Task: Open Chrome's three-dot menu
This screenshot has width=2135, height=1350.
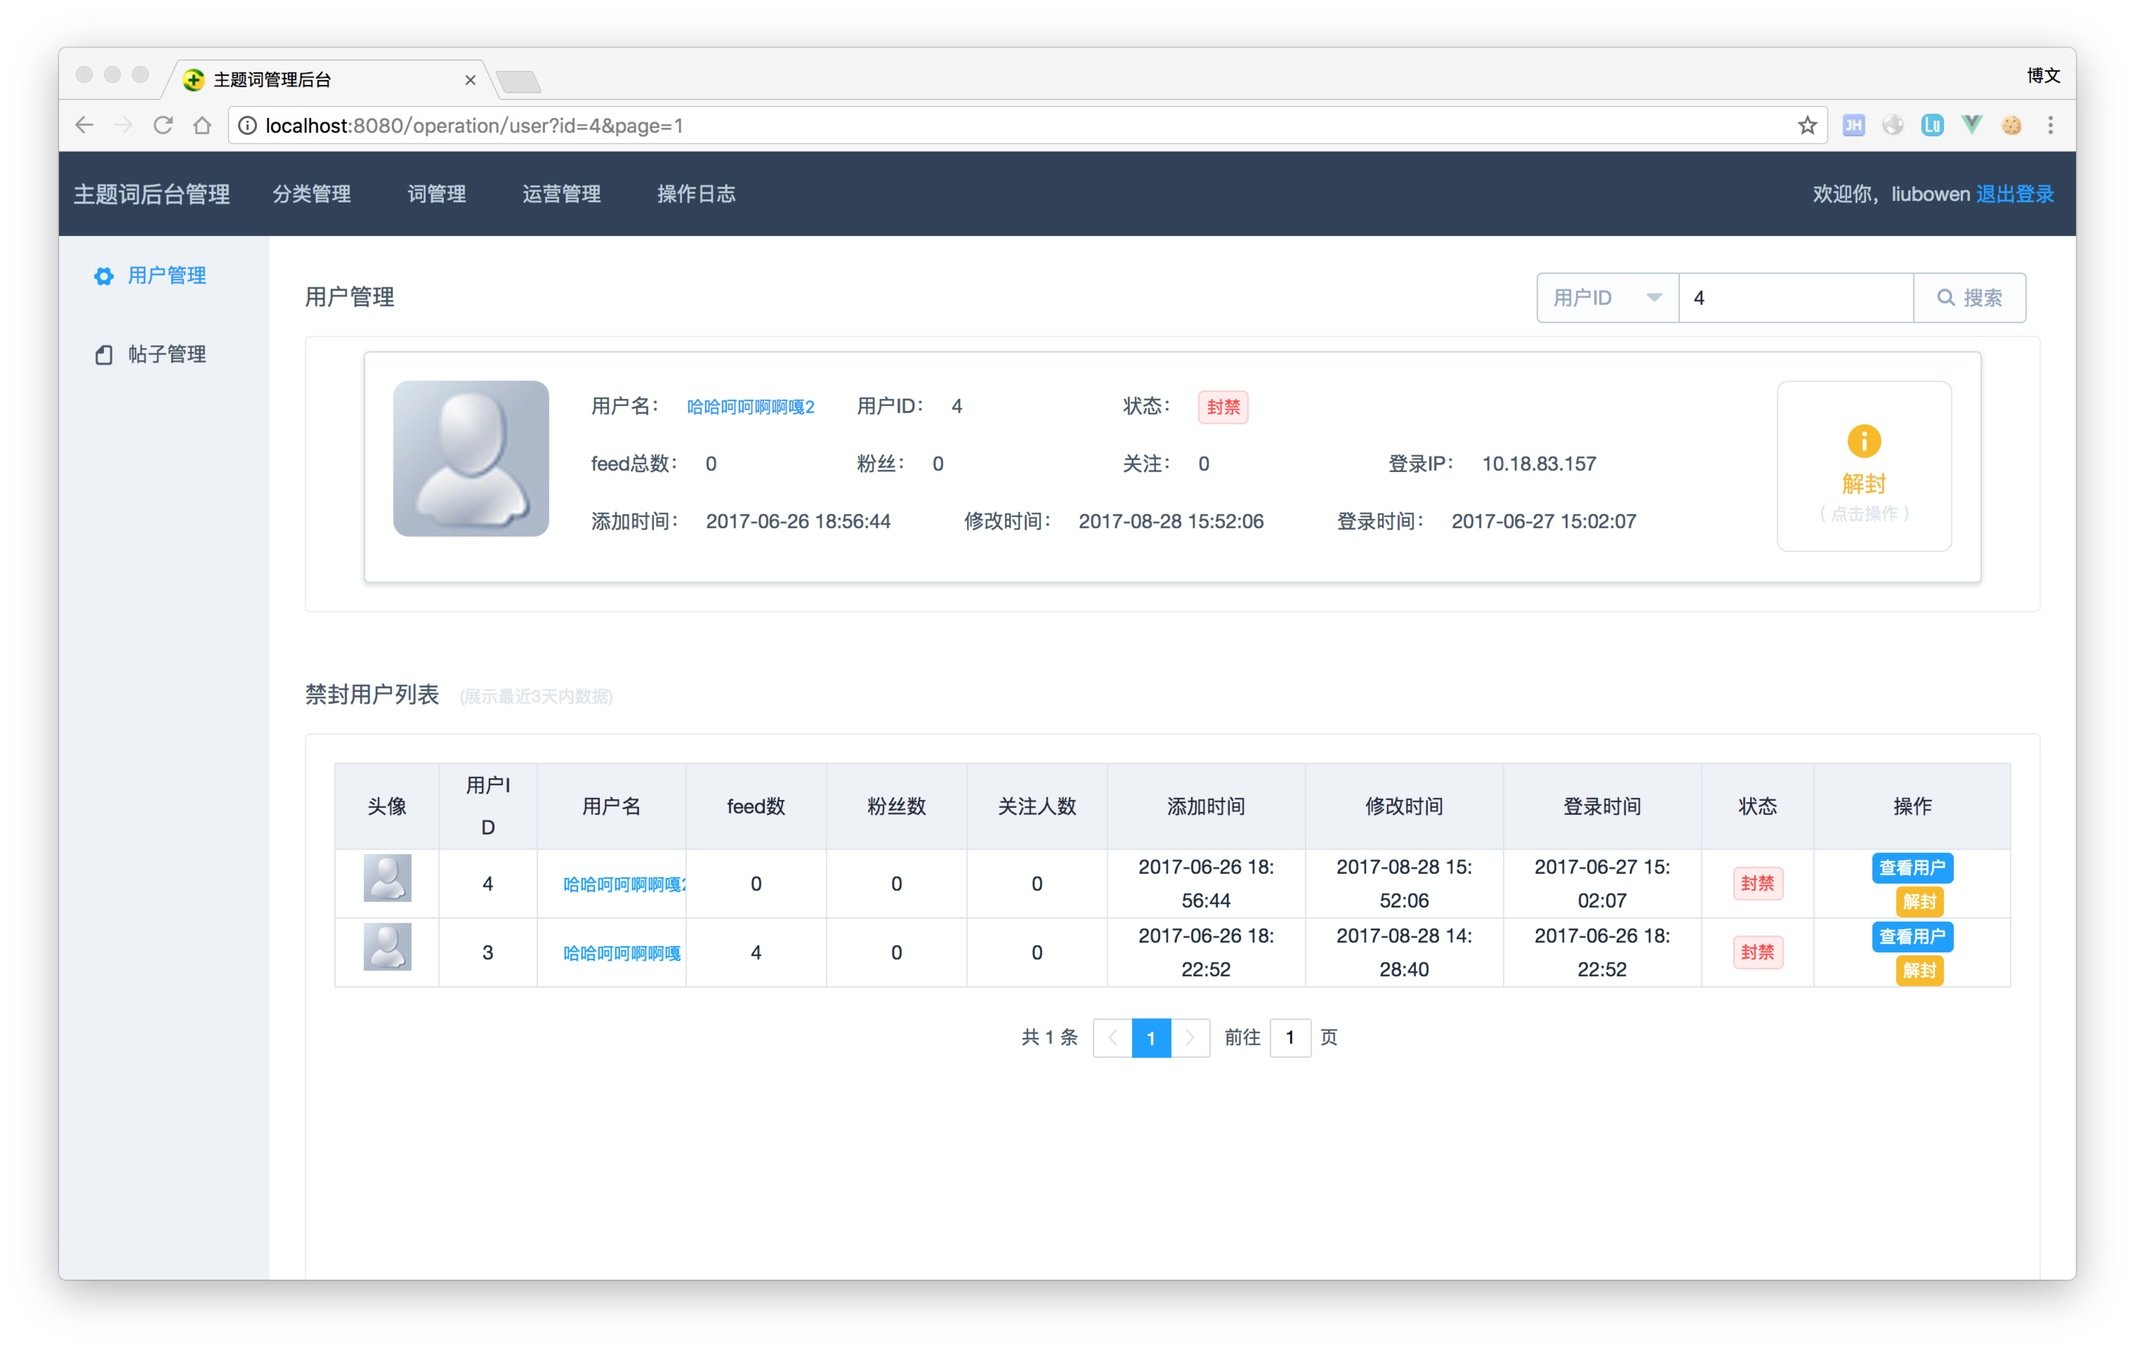Action: 2050,125
